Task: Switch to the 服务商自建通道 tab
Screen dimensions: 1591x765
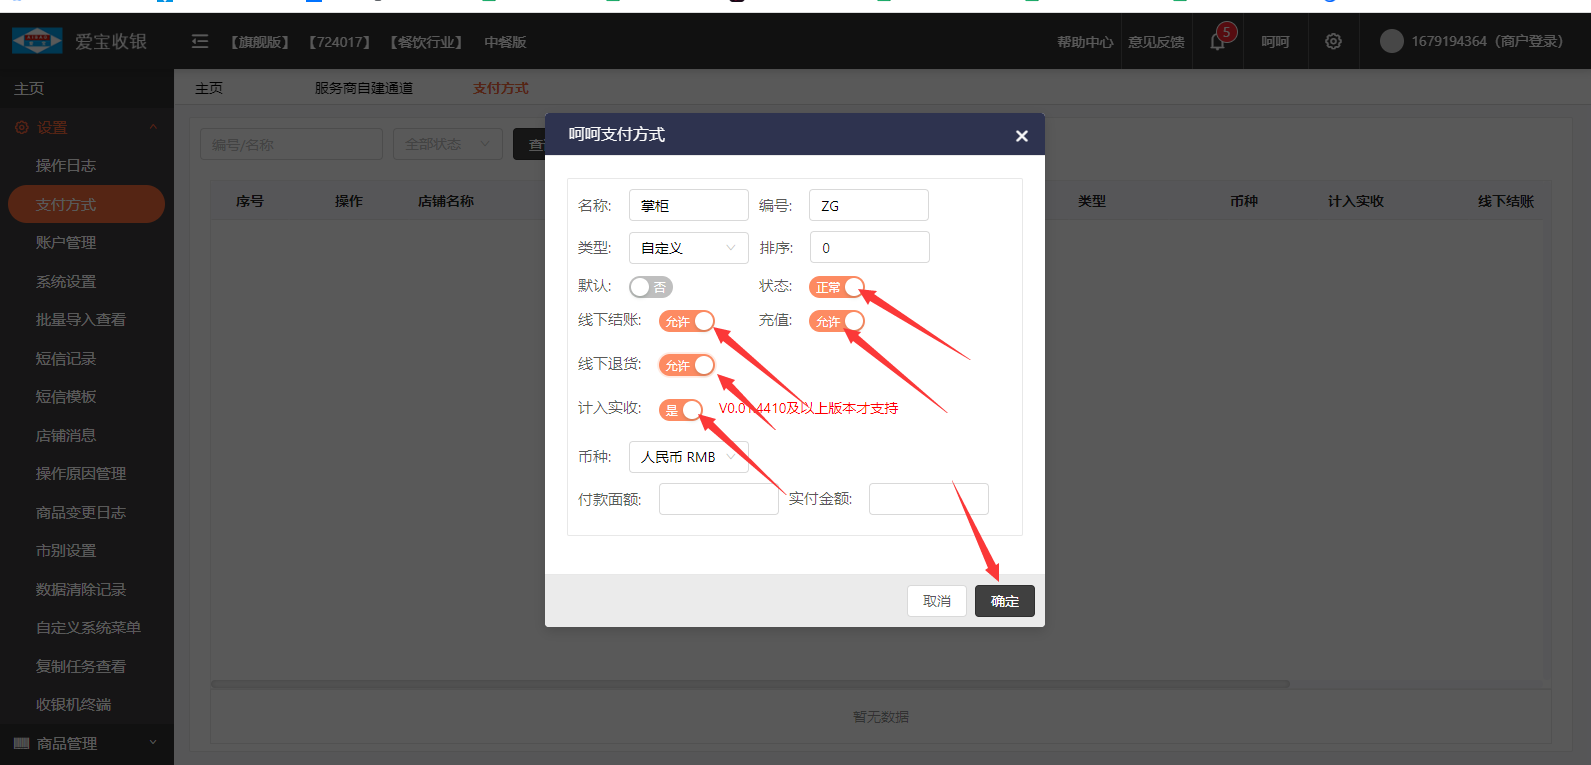Action: tap(363, 88)
